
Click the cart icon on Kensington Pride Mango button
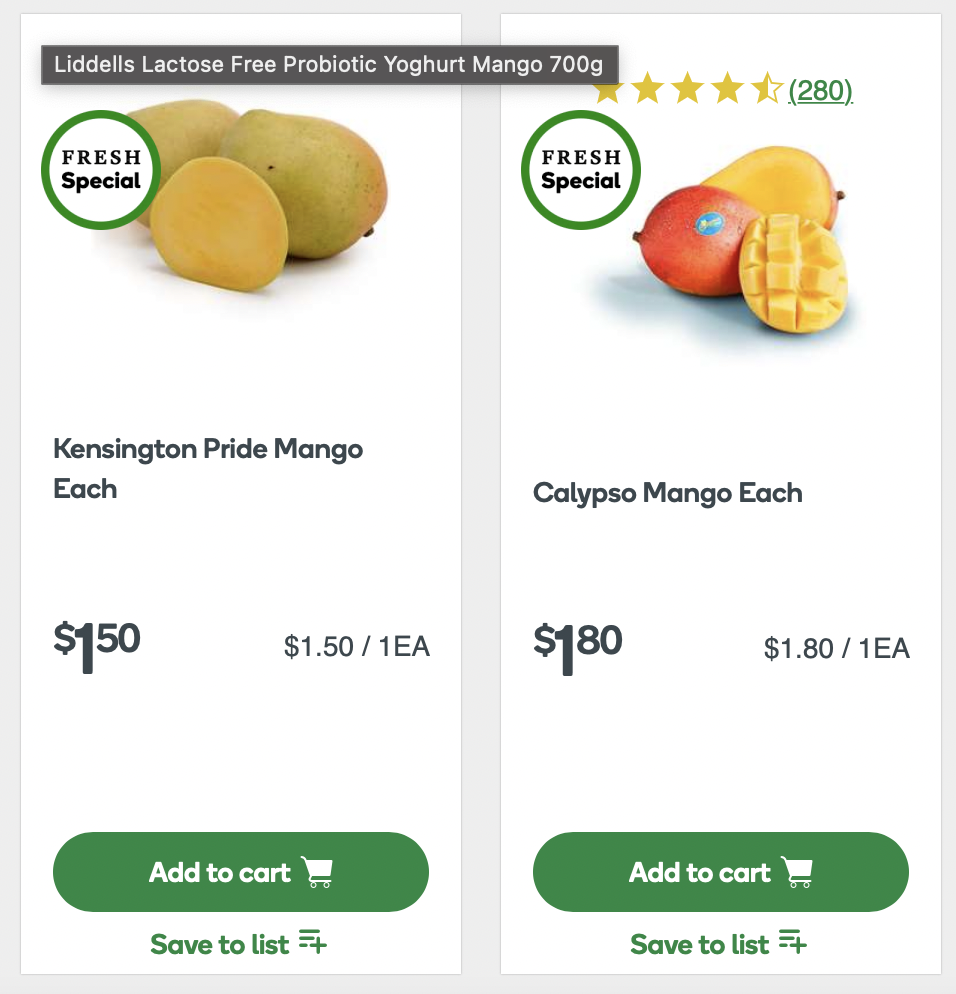[317, 872]
